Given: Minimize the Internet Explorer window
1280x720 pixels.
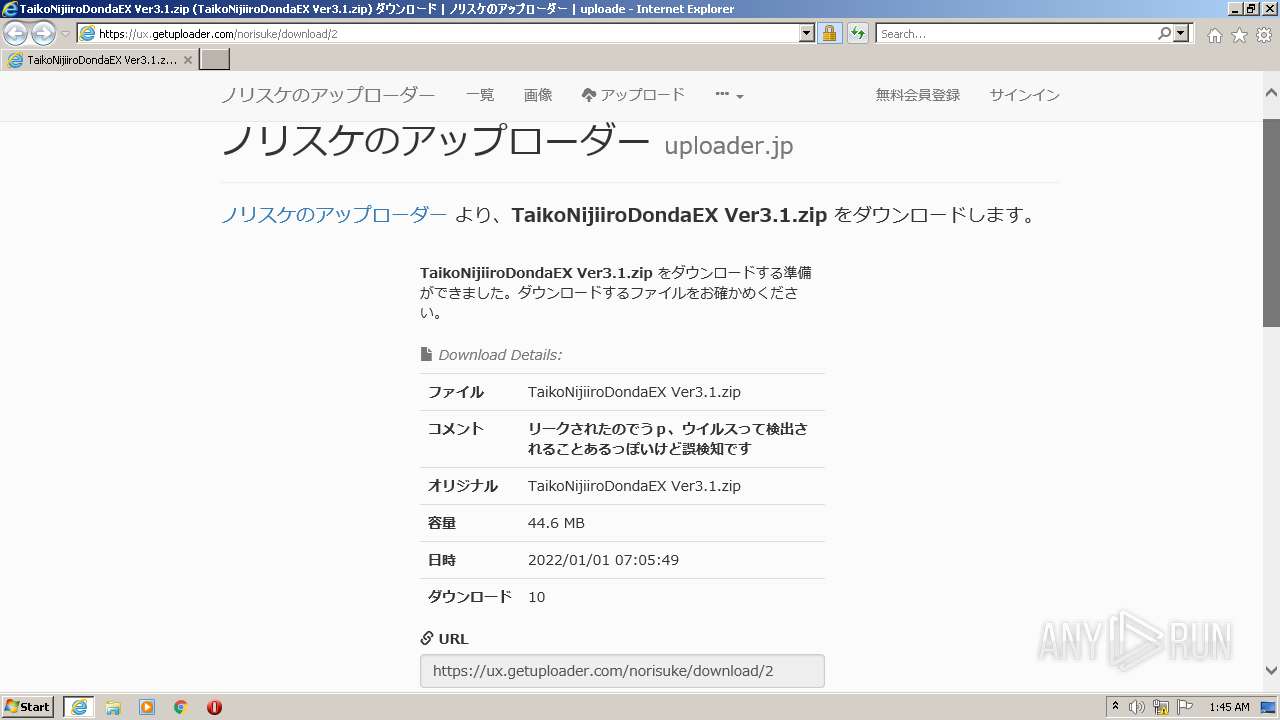Looking at the screenshot, I should click(1234, 9).
